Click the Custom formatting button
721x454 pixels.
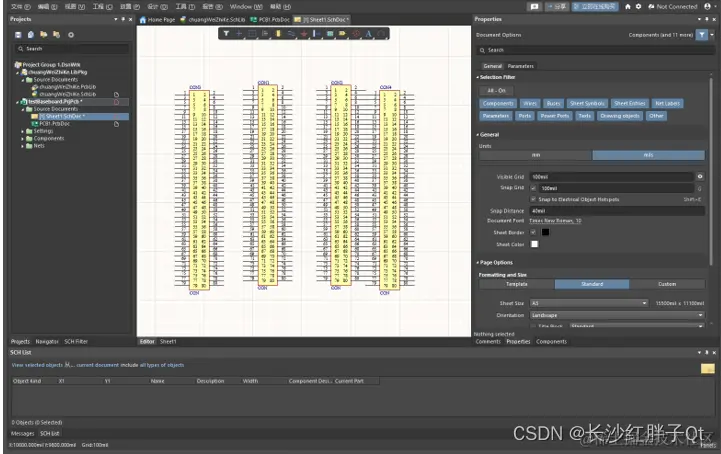[x=667, y=284]
